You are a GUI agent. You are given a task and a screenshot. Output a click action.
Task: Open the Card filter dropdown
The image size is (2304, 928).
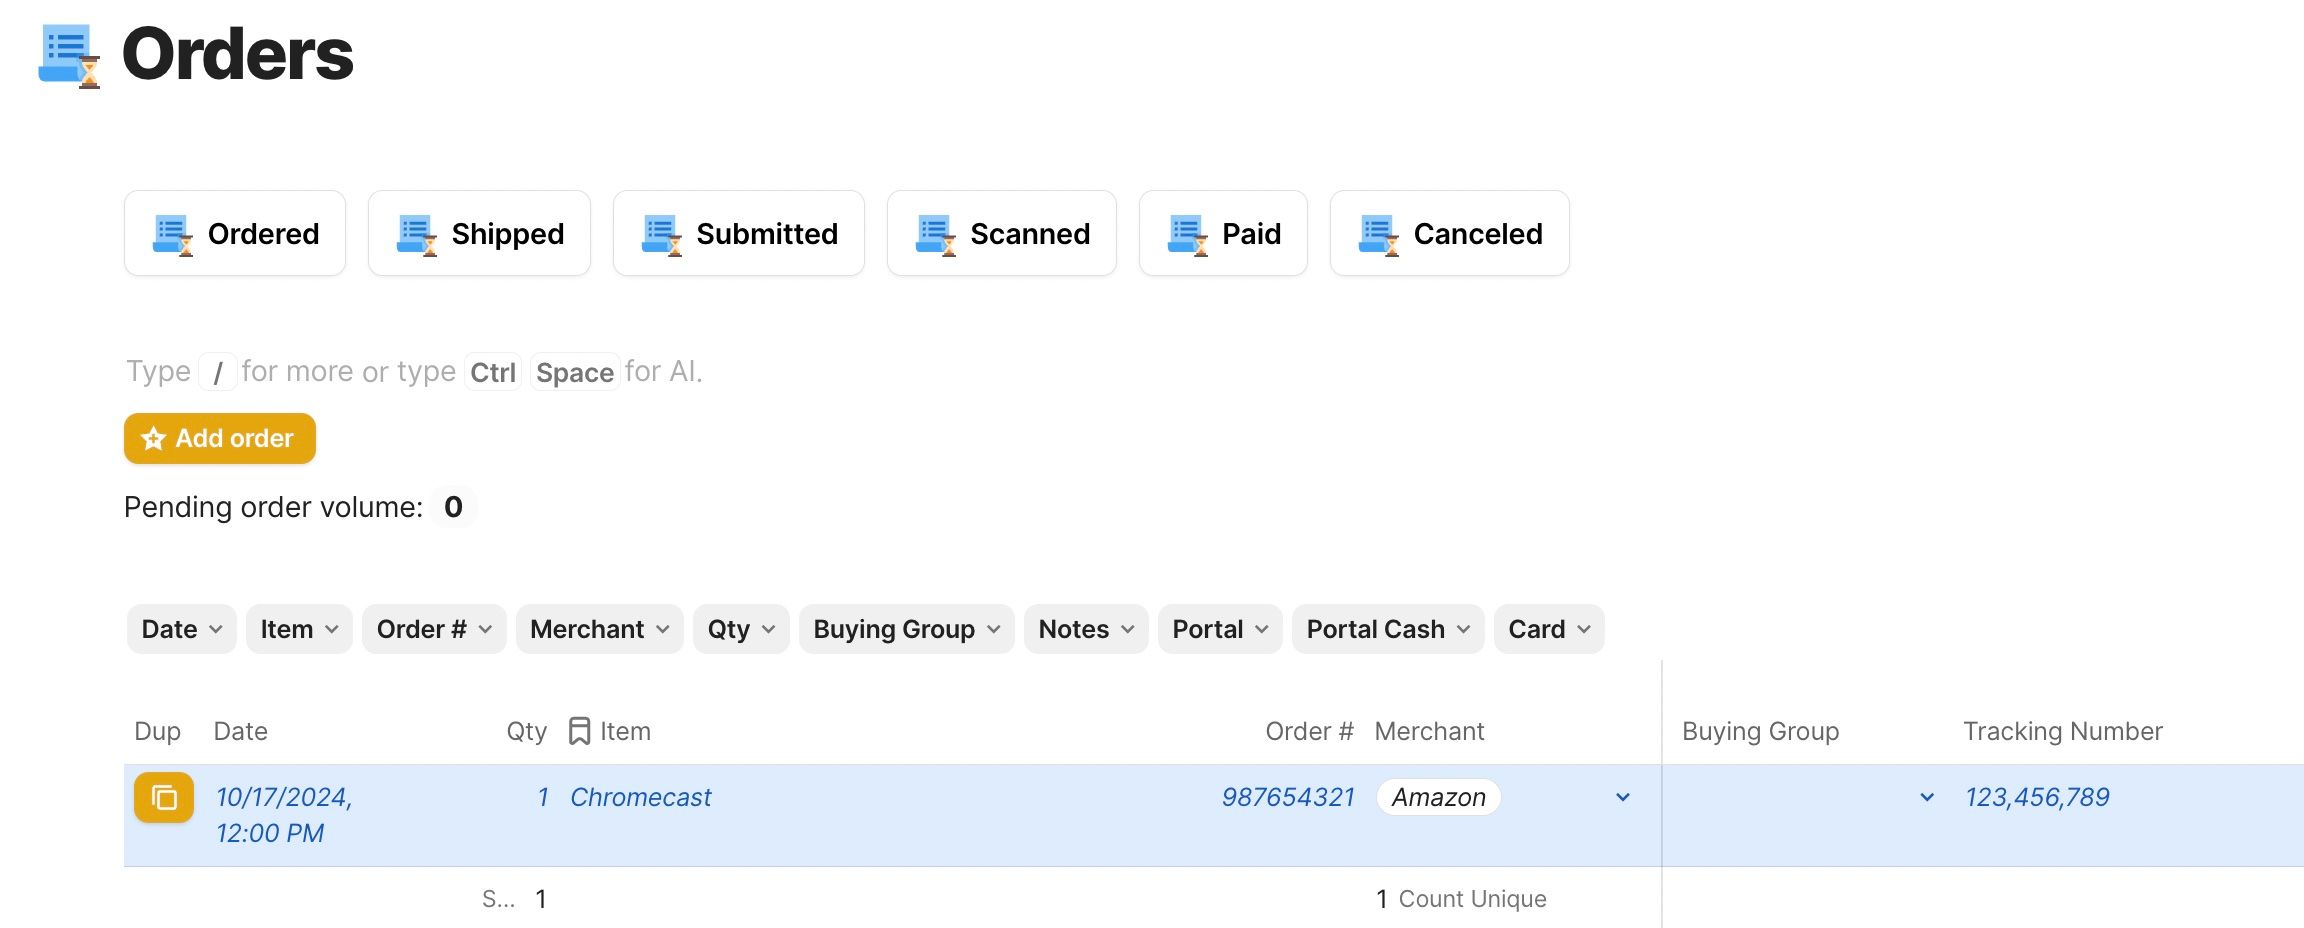[x=1549, y=629]
